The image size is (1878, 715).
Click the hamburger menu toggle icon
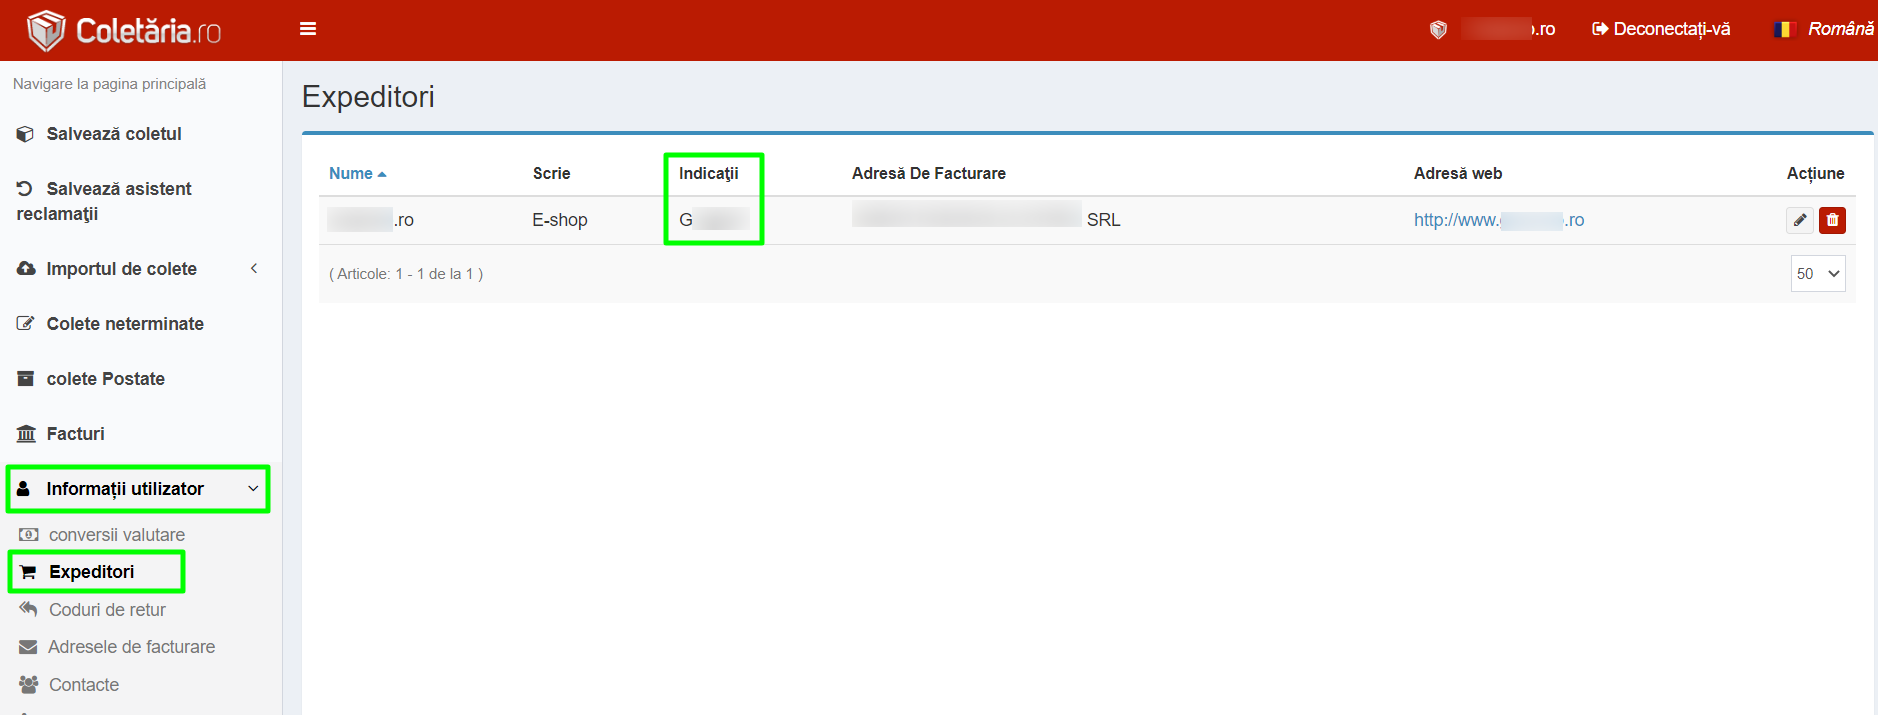tap(308, 29)
